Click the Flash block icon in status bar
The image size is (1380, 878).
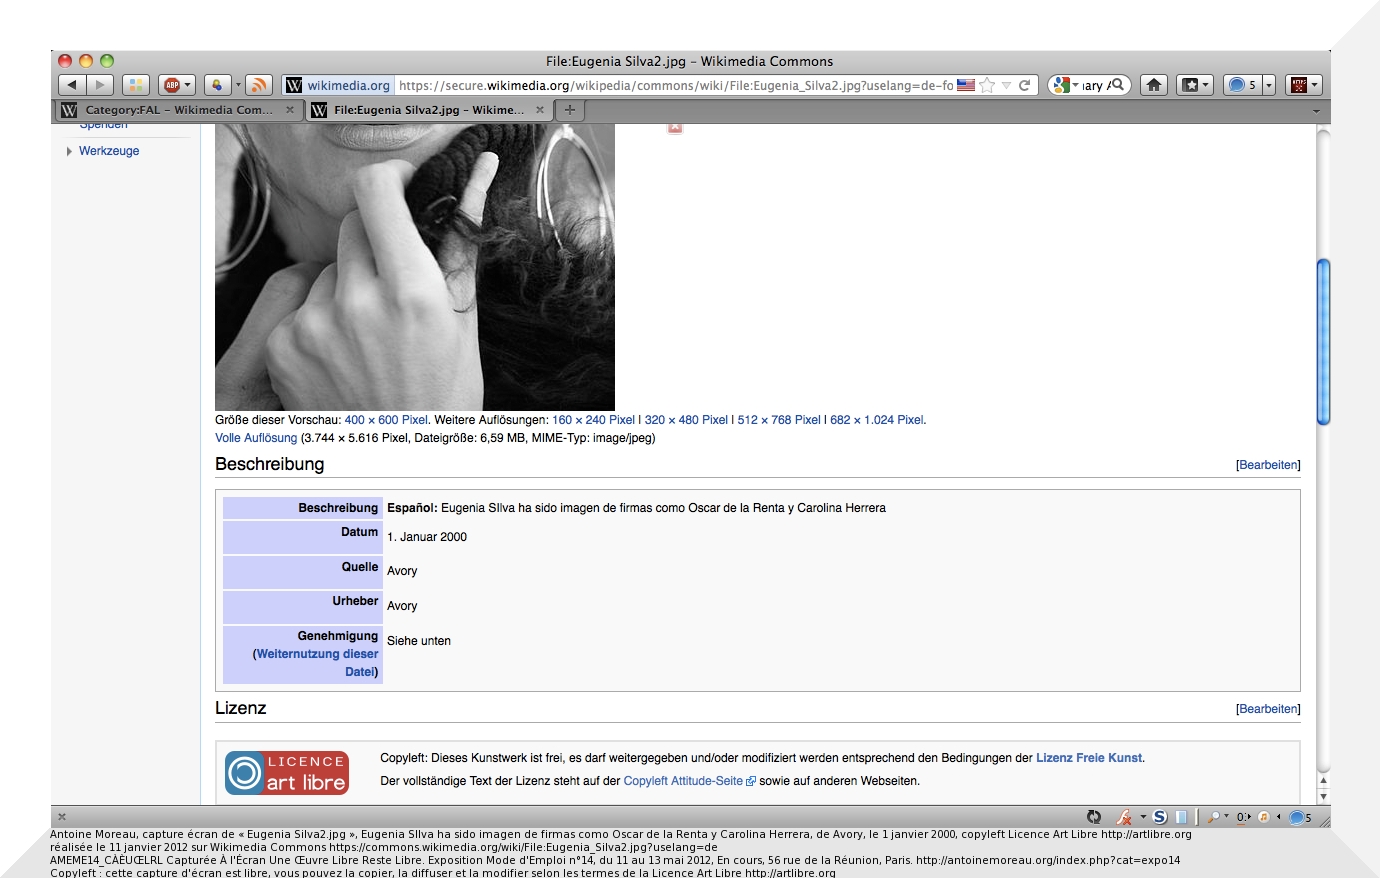(x=1125, y=817)
